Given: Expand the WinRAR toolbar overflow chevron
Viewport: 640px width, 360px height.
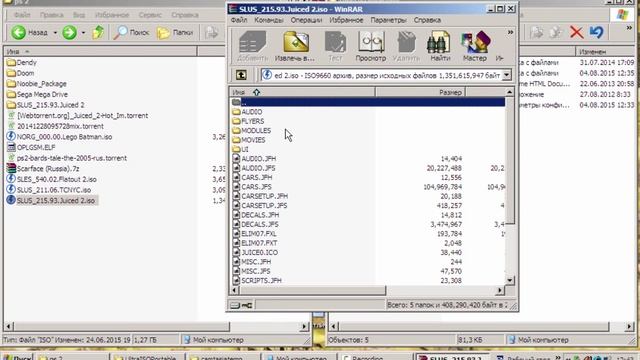Looking at the screenshot, I should click(510, 32).
